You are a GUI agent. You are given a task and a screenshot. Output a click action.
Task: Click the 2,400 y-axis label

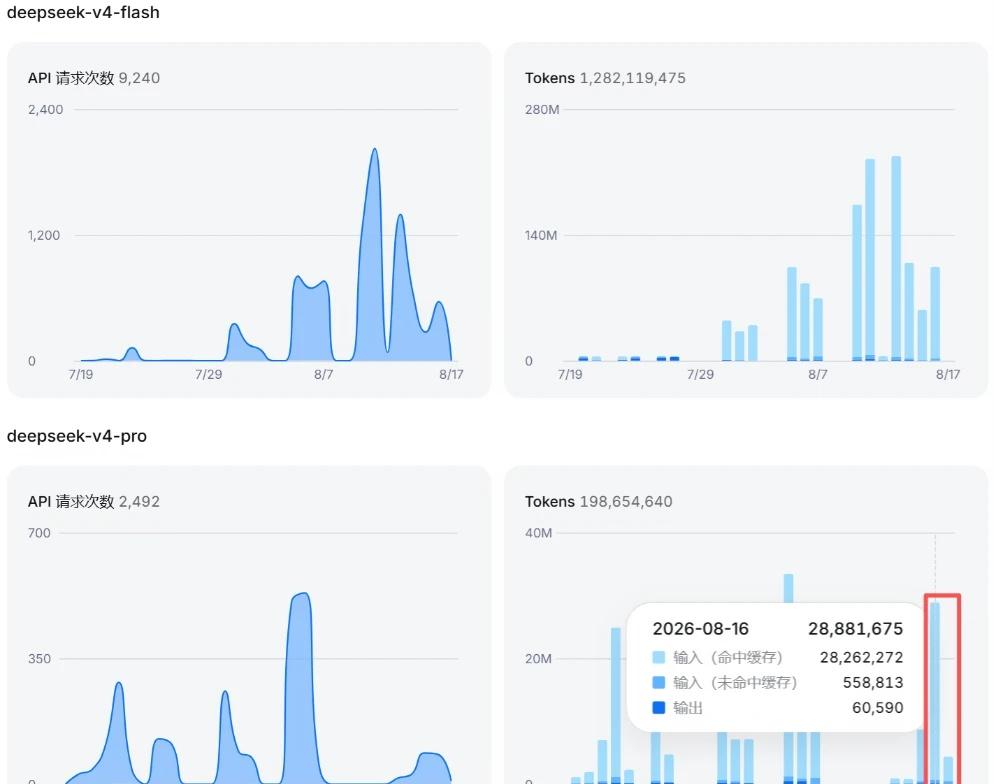pos(46,110)
